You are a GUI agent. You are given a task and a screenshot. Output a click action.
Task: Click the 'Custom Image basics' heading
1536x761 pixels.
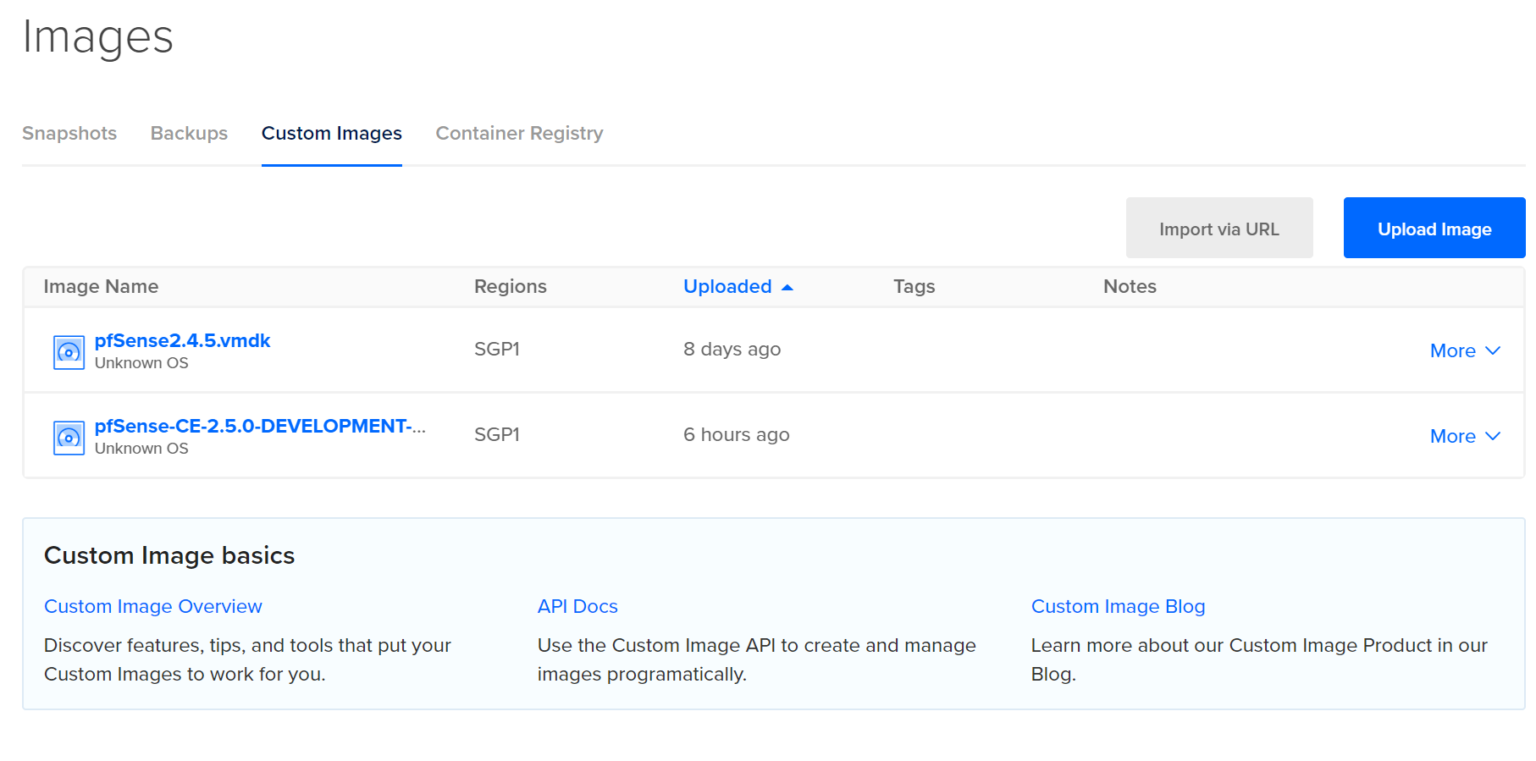(169, 555)
